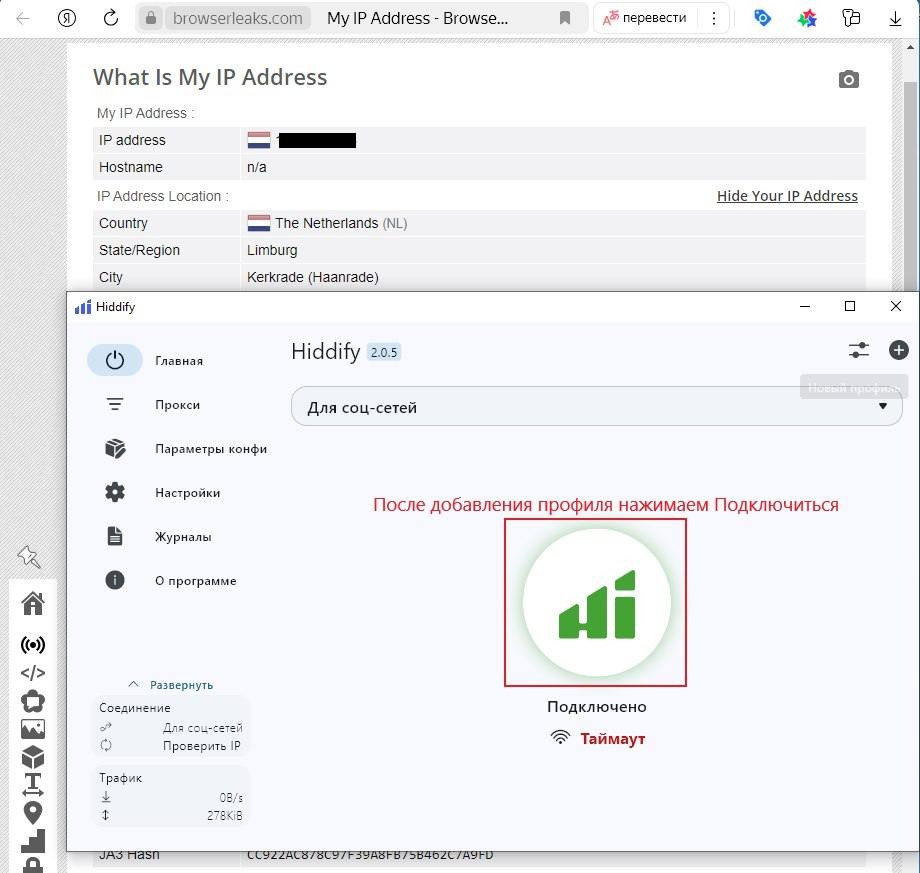Click the power icon next to Главная
920x873 pixels.
coord(115,360)
